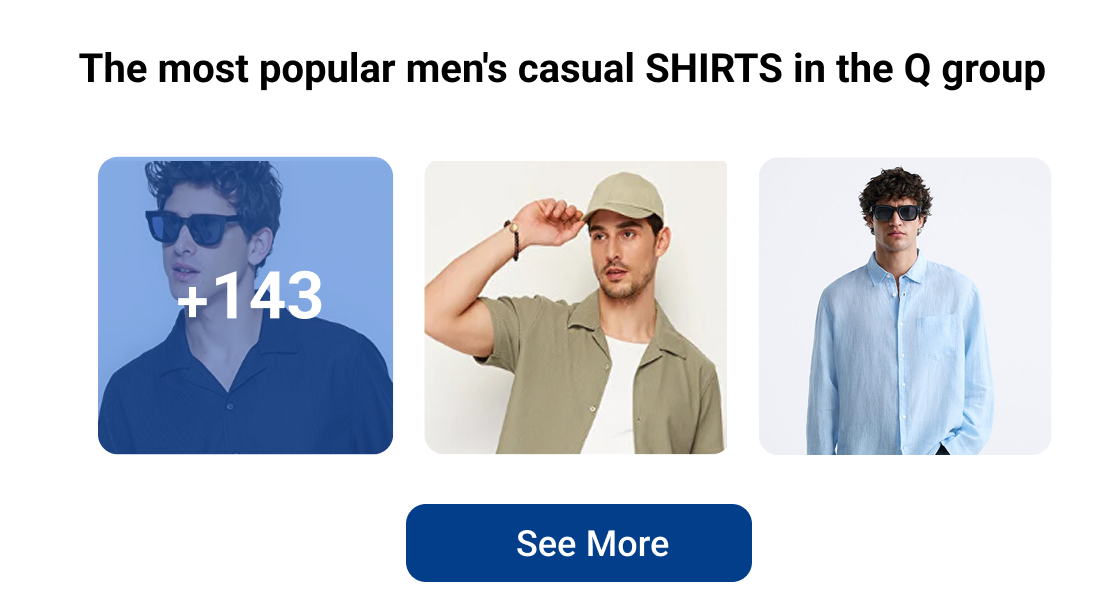The width and height of the screenshot is (1096, 616).
Task: Open the short-sleeve khaki shirt over white tee
Action: point(575,308)
